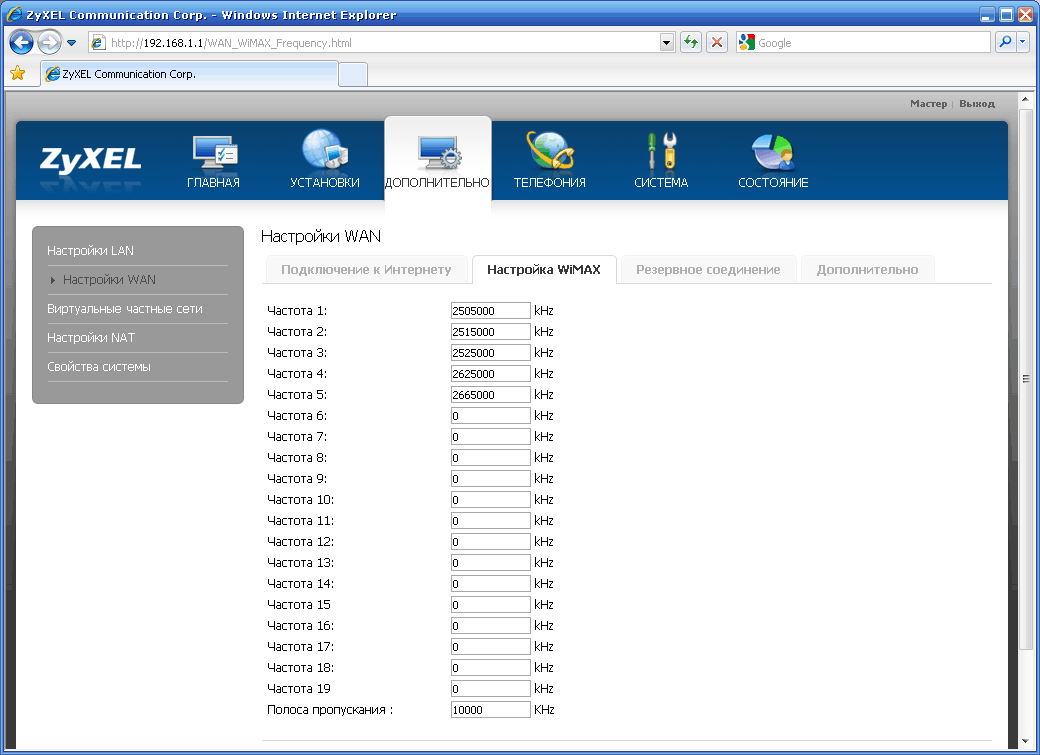
Task: Click the Частота 15 input field
Action: click(490, 604)
